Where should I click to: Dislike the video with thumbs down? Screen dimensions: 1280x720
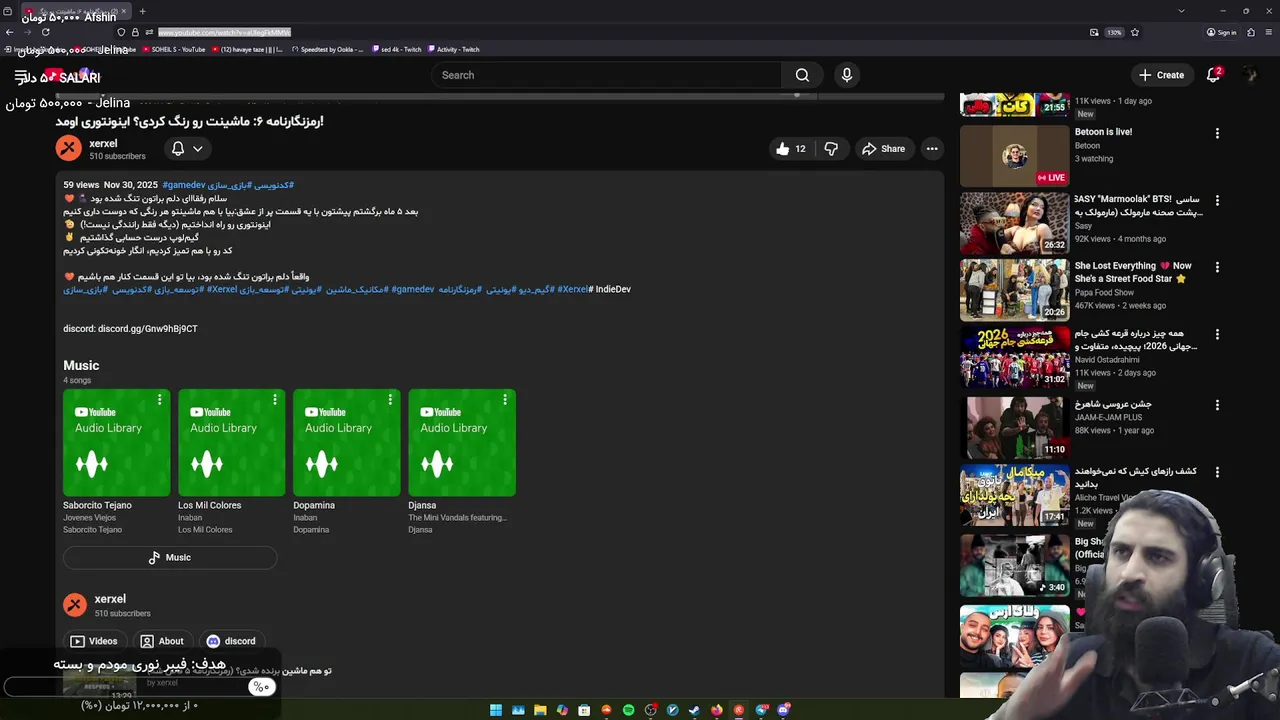pyautogui.click(x=831, y=149)
